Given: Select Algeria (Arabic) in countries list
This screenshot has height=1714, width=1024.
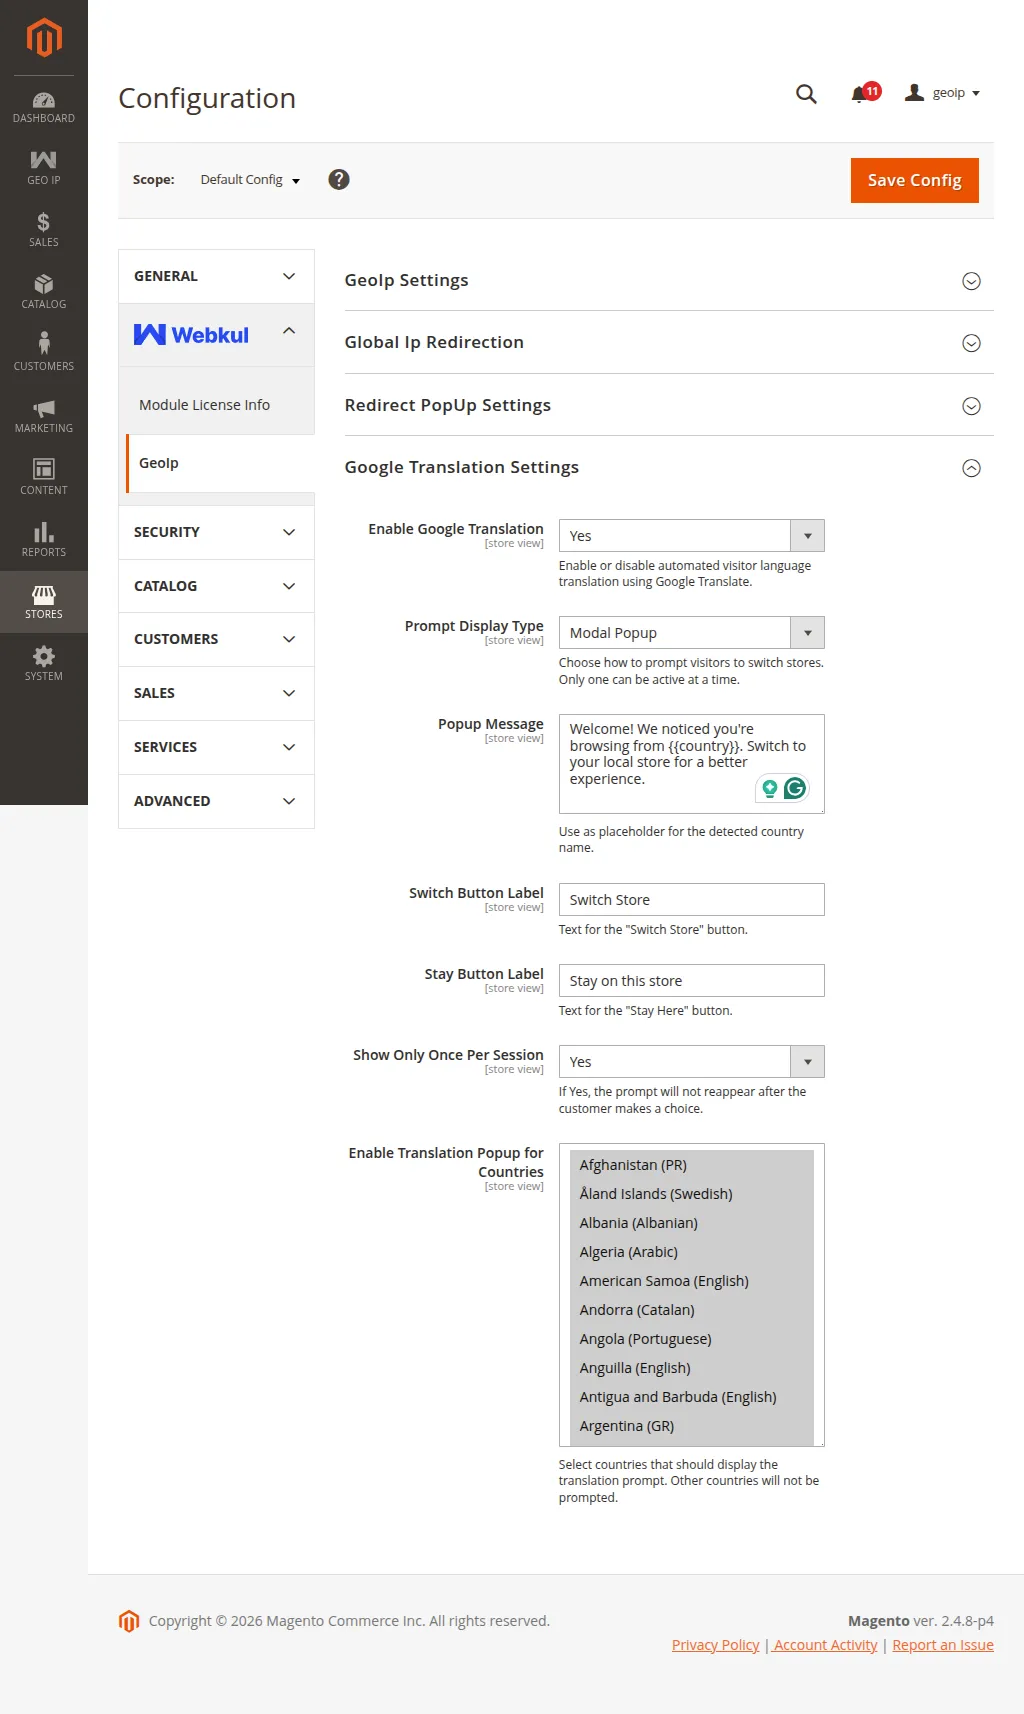Looking at the screenshot, I should [691, 1252].
